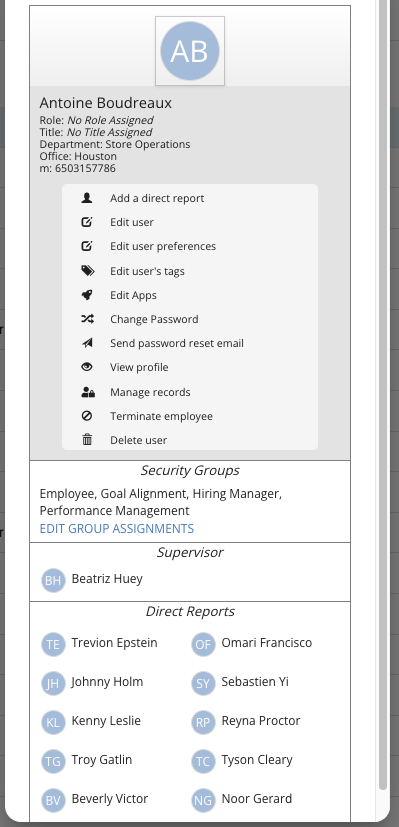Open Troy Gatlin's name
The image size is (399, 827).
pos(102,759)
